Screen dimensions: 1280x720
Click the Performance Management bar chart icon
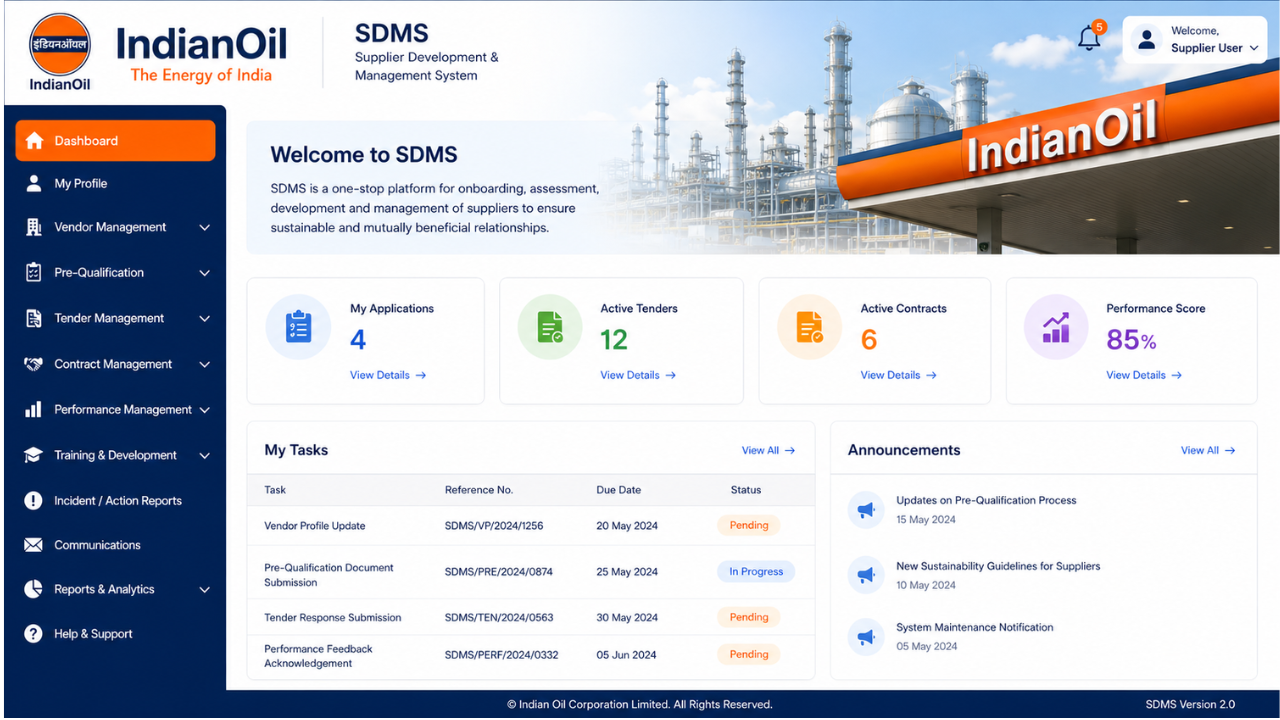[34, 409]
